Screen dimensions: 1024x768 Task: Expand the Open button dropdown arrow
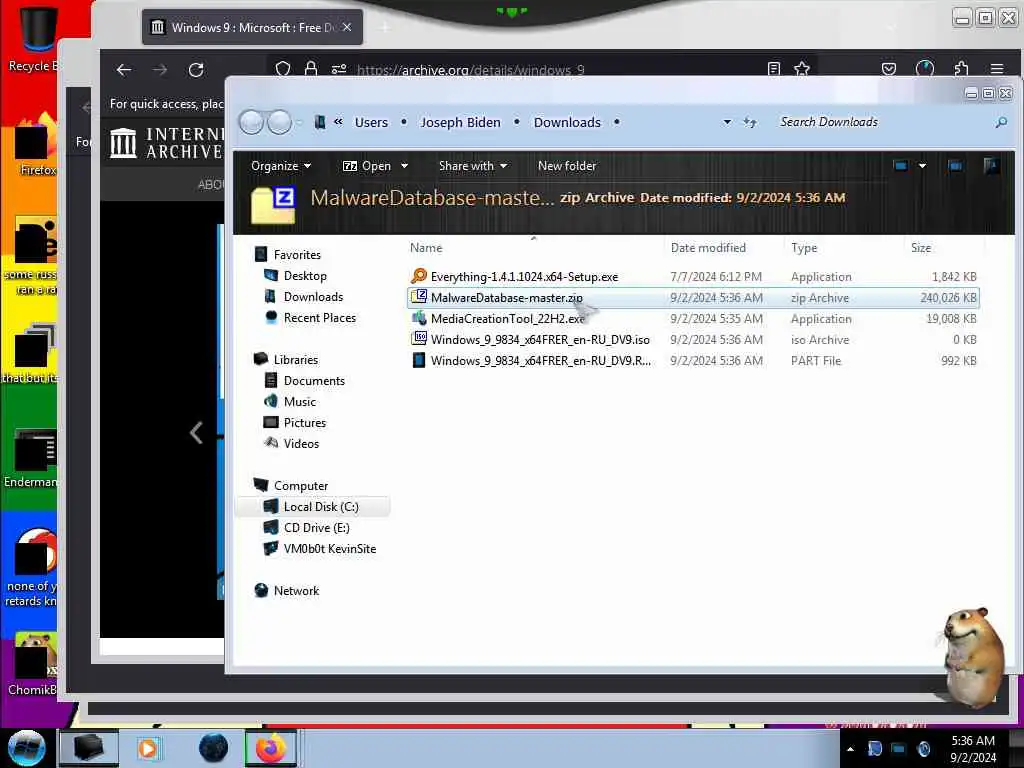click(x=404, y=166)
